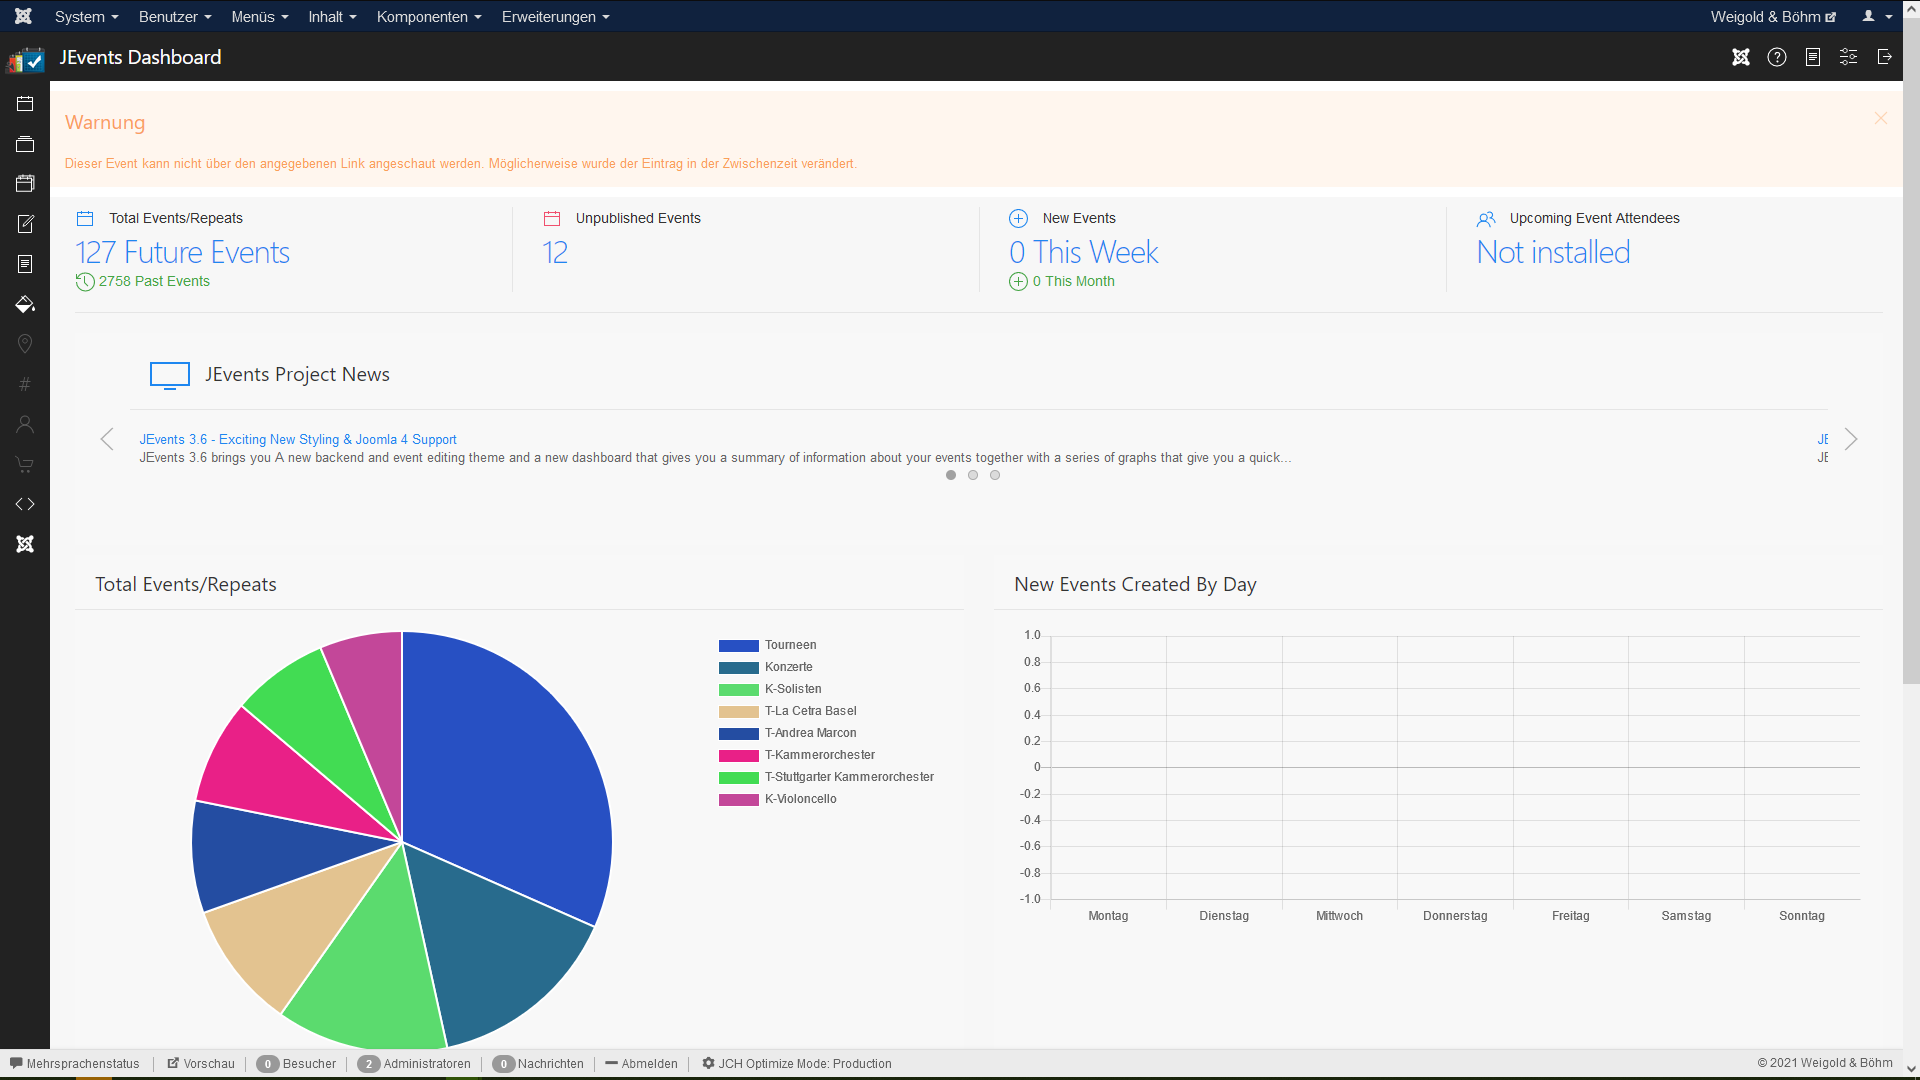
Task: Open the Menüs menu
Action: pos(259,17)
